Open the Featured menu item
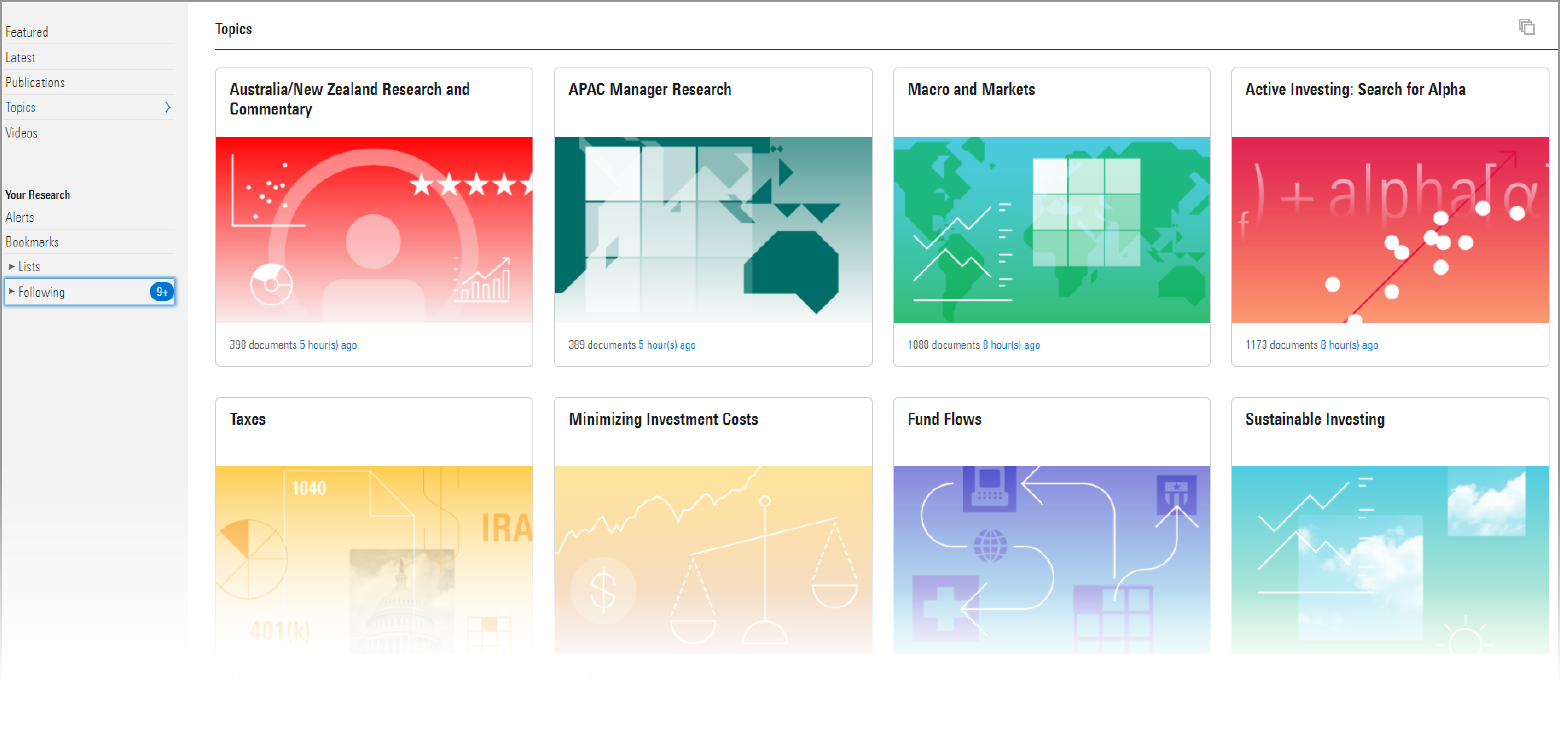 (x=27, y=32)
